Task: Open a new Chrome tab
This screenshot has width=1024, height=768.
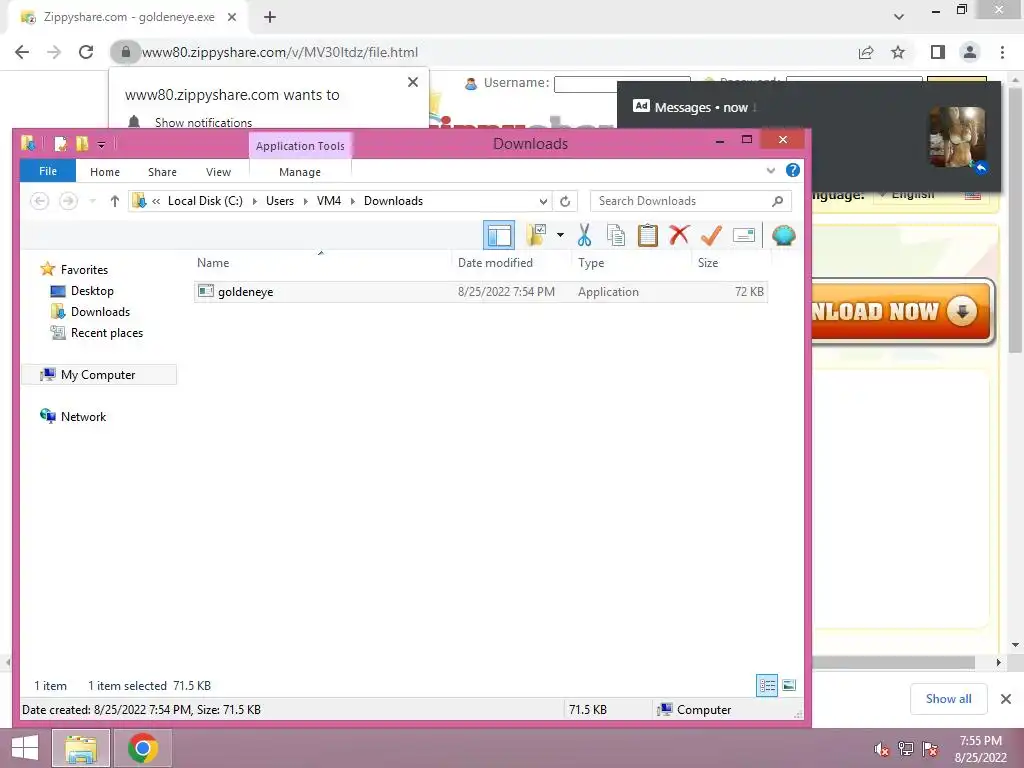Action: 270,17
